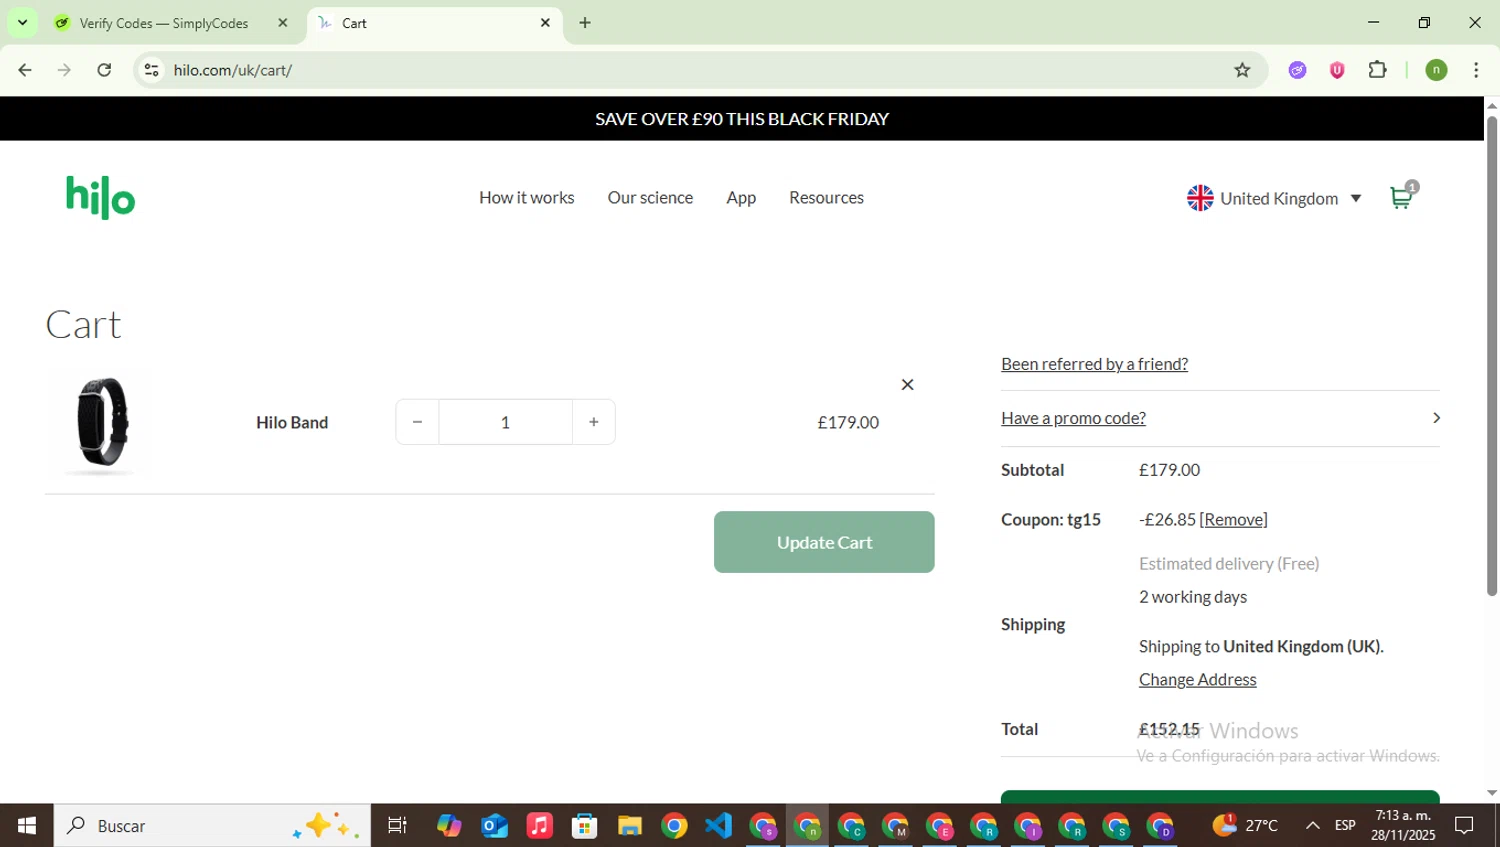Open the Hilo Band product thumbnail

tap(103, 422)
